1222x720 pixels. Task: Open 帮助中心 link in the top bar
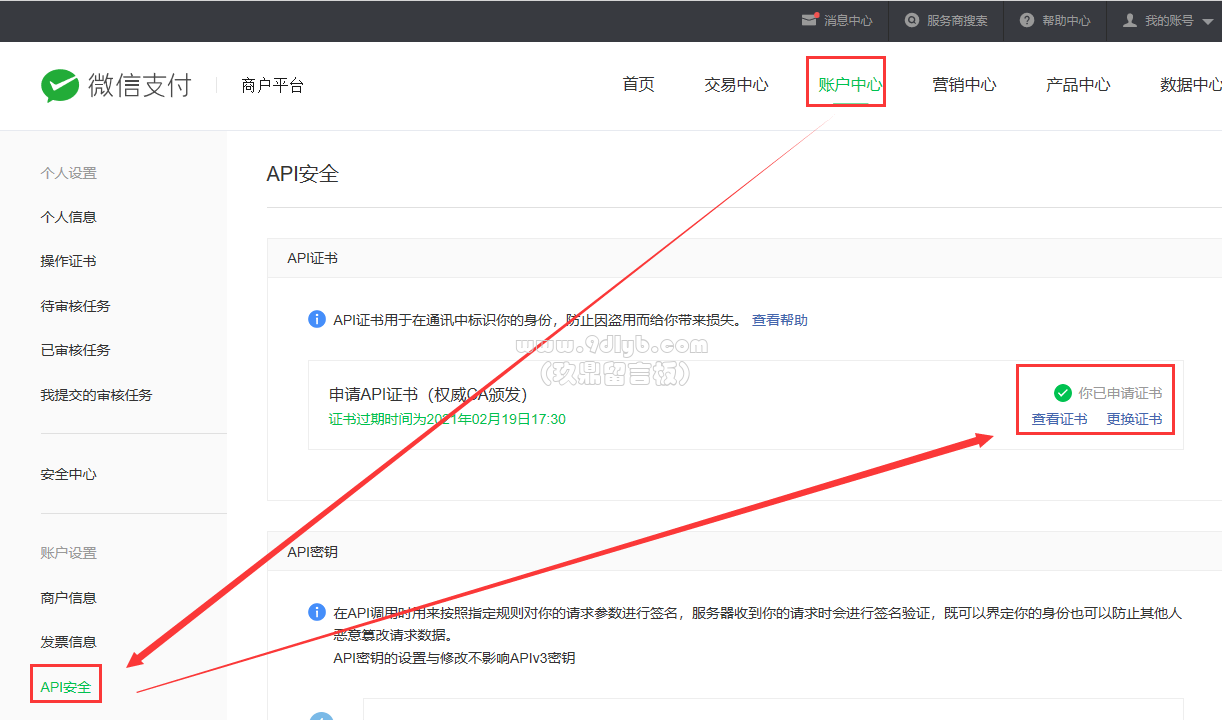1066,20
